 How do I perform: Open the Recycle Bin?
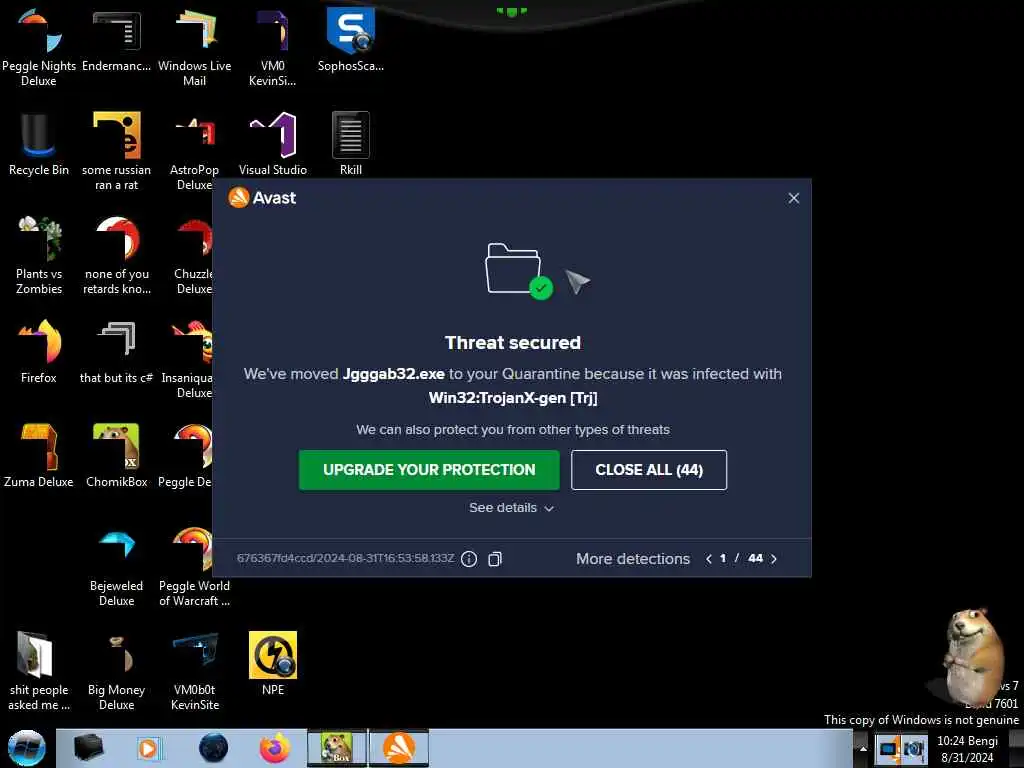pyautogui.click(x=39, y=144)
